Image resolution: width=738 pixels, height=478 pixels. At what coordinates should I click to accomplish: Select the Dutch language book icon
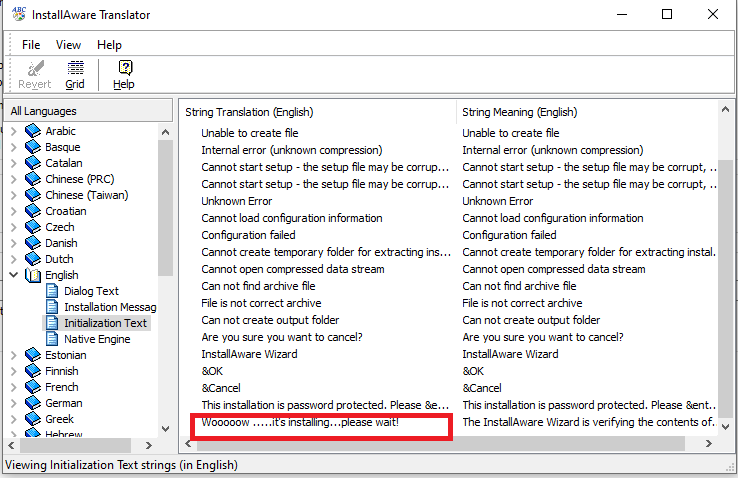pyautogui.click(x=33, y=259)
